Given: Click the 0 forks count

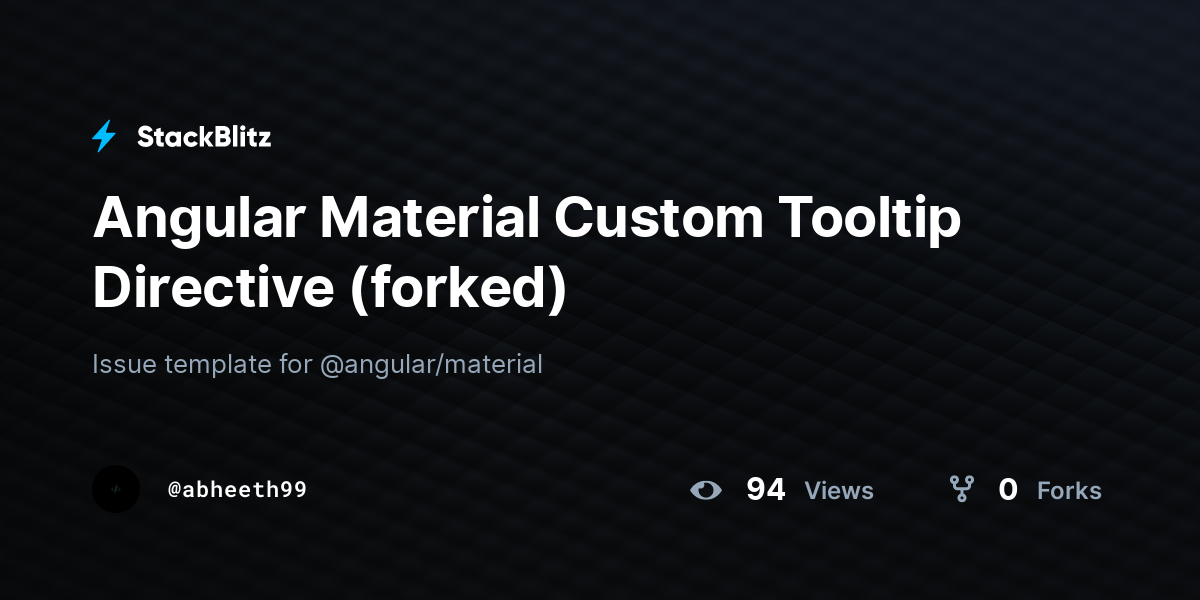Looking at the screenshot, I should 1008,489.
